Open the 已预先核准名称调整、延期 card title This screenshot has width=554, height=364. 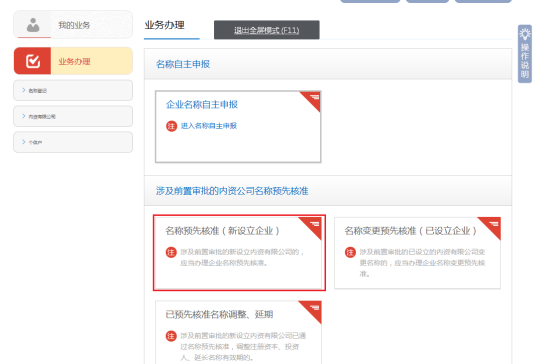tap(219, 314)
